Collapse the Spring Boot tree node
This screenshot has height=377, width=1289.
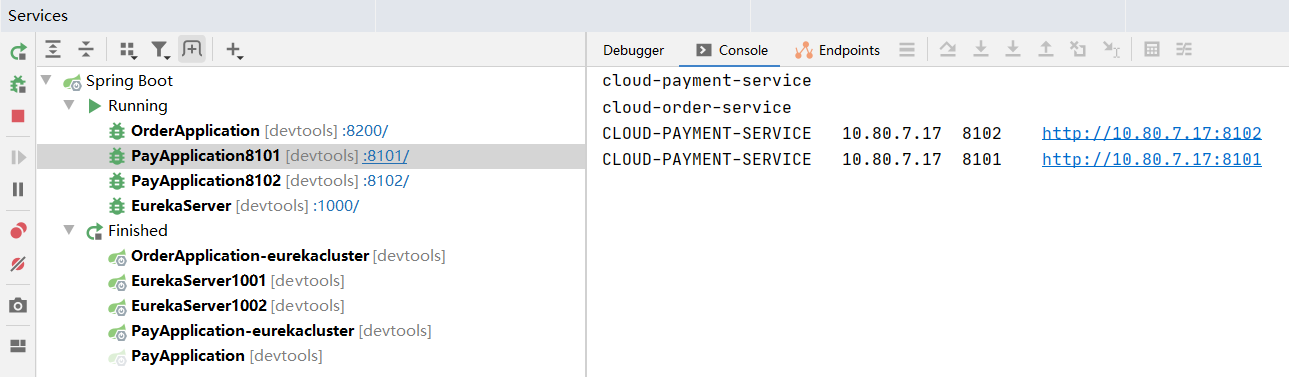47,81
